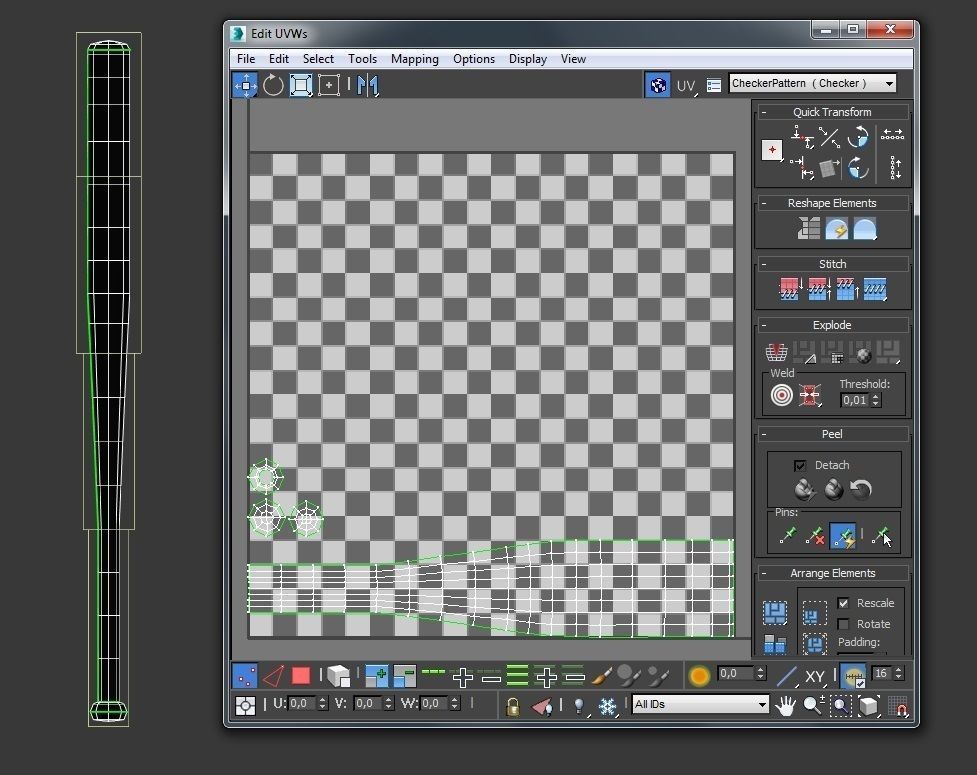
Task: Click the Pin Selected icon
Action: (x=788, y=536)
